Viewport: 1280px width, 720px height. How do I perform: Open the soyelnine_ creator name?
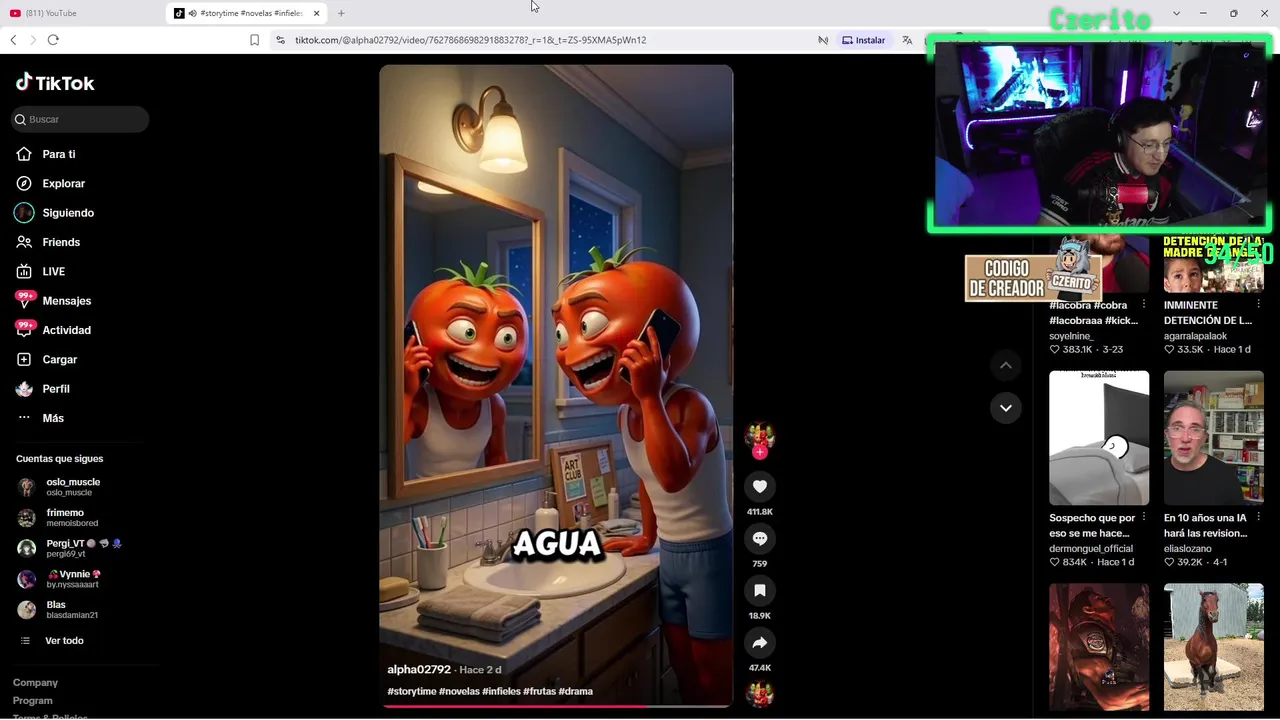coord(1071,336)
